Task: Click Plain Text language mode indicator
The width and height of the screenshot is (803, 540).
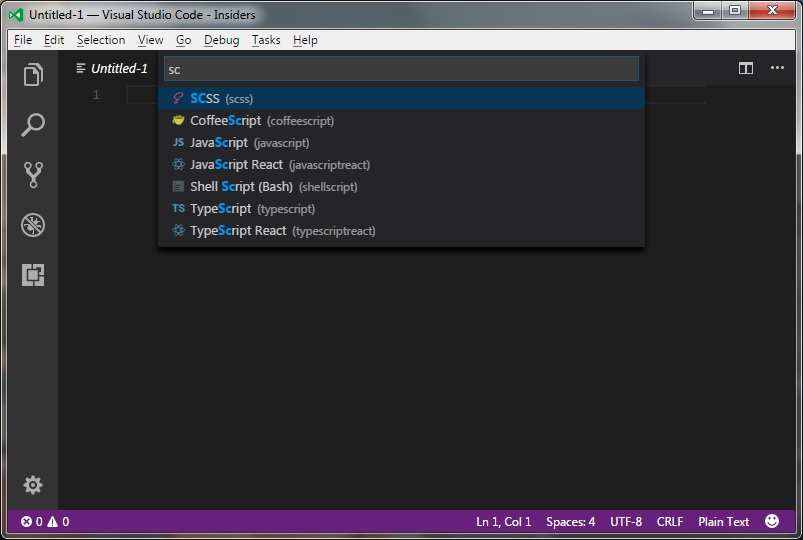Action: tap(723, 522)
